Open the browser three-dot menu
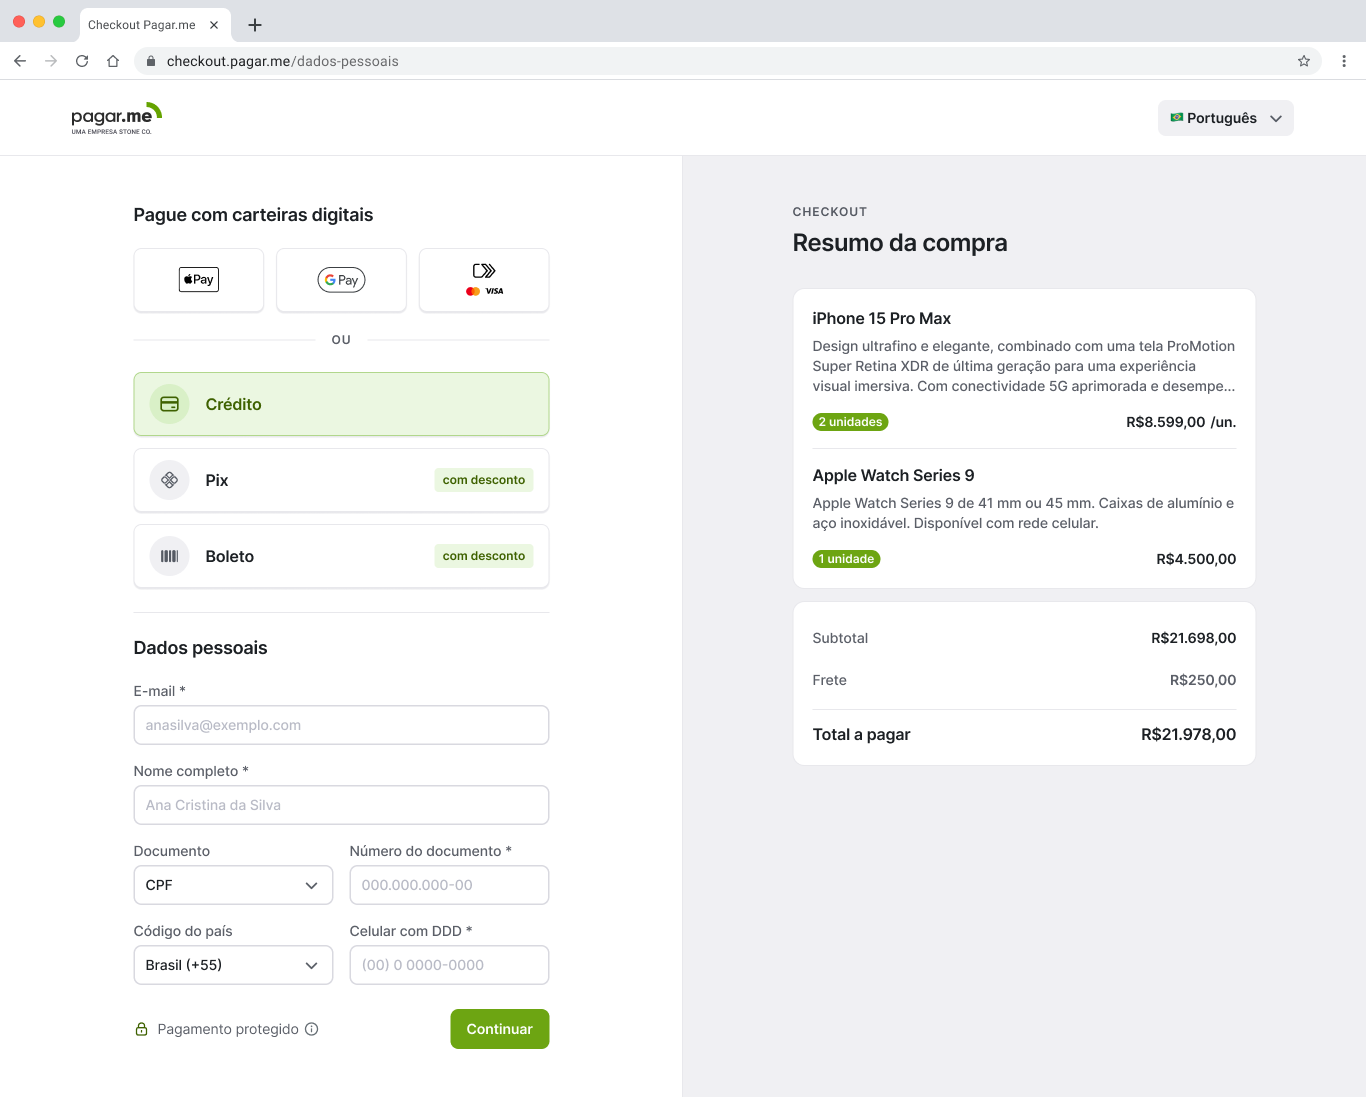Image resolution: width=1366 pixels, height=1097 pixels. point(1344,61)
